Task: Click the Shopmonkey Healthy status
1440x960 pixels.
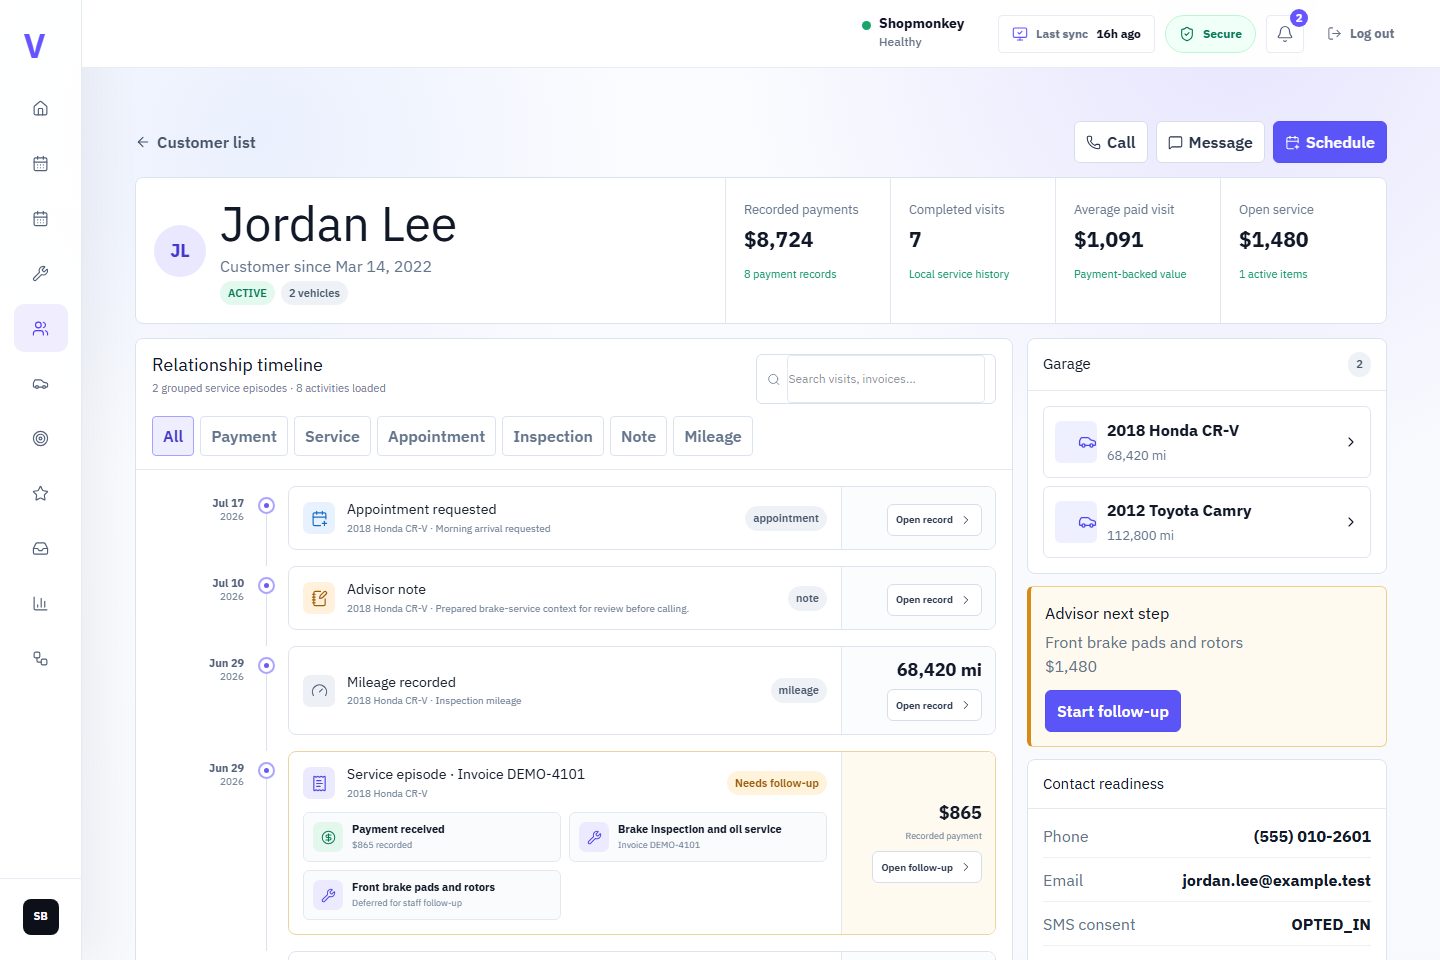Action: coord(913,33)
